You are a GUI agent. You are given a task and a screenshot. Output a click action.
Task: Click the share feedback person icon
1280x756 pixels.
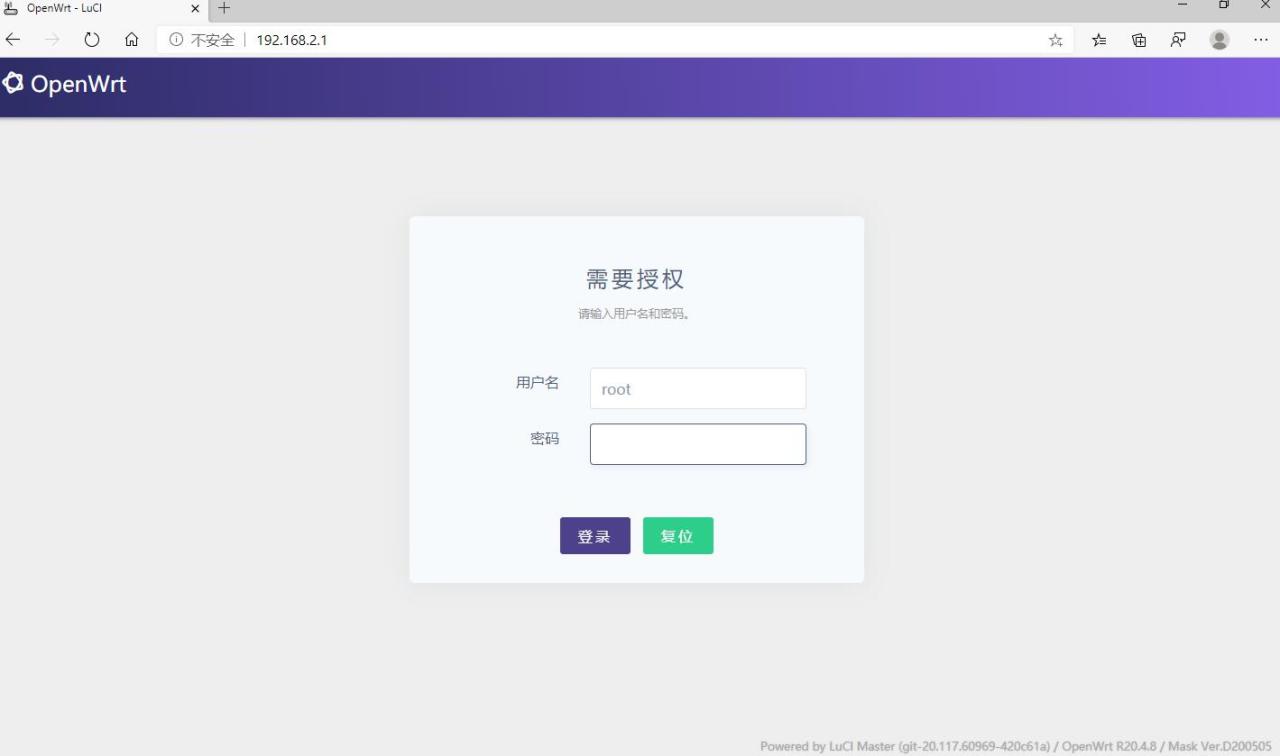pos(1178,40)
